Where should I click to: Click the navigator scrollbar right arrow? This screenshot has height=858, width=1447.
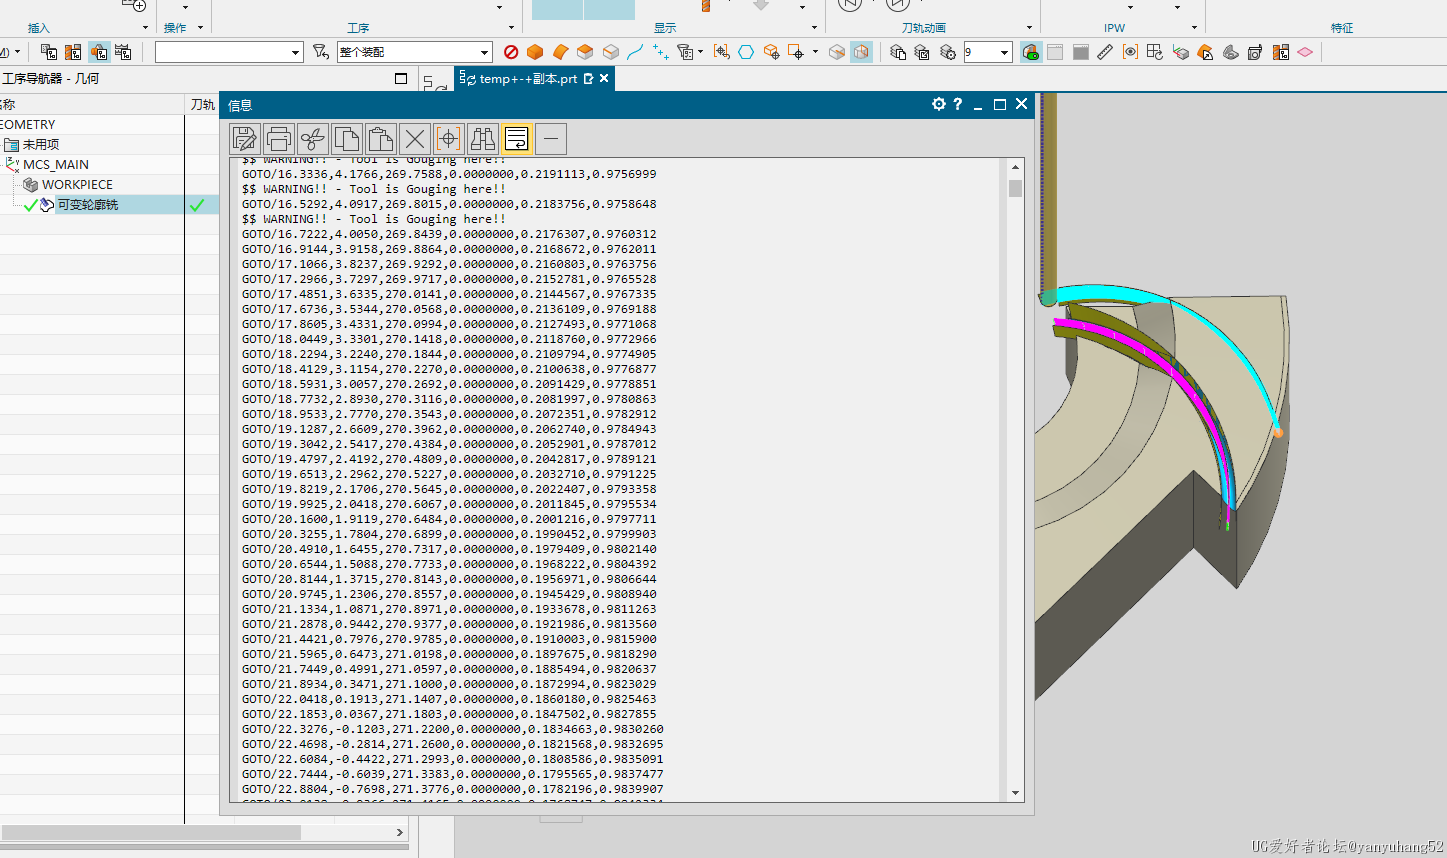[400, 832]
